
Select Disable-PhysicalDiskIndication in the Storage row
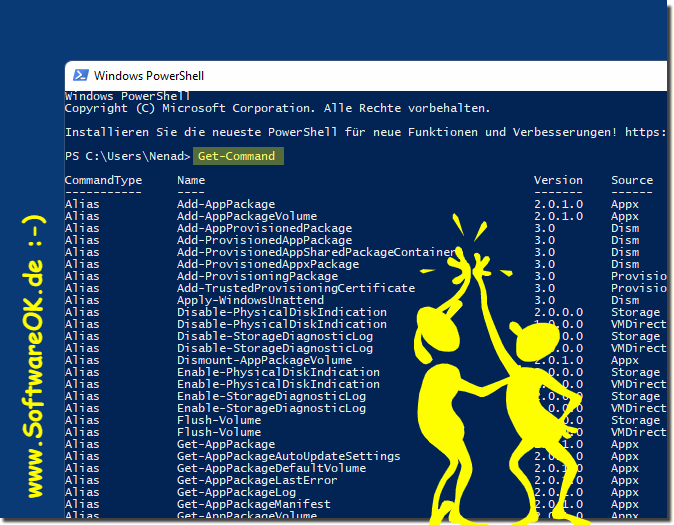coord(282,312)
